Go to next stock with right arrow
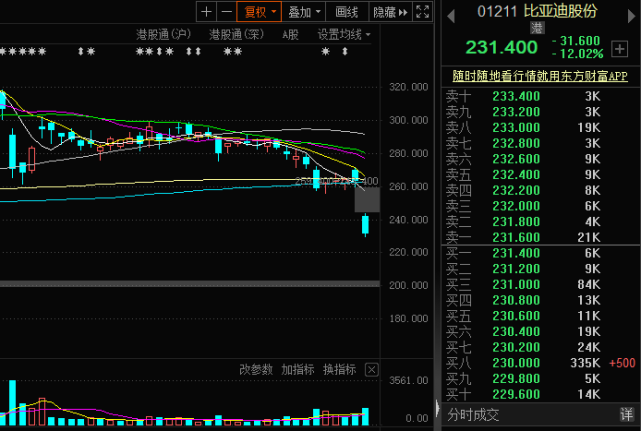641x431 pixels. (x=630, y=12)
